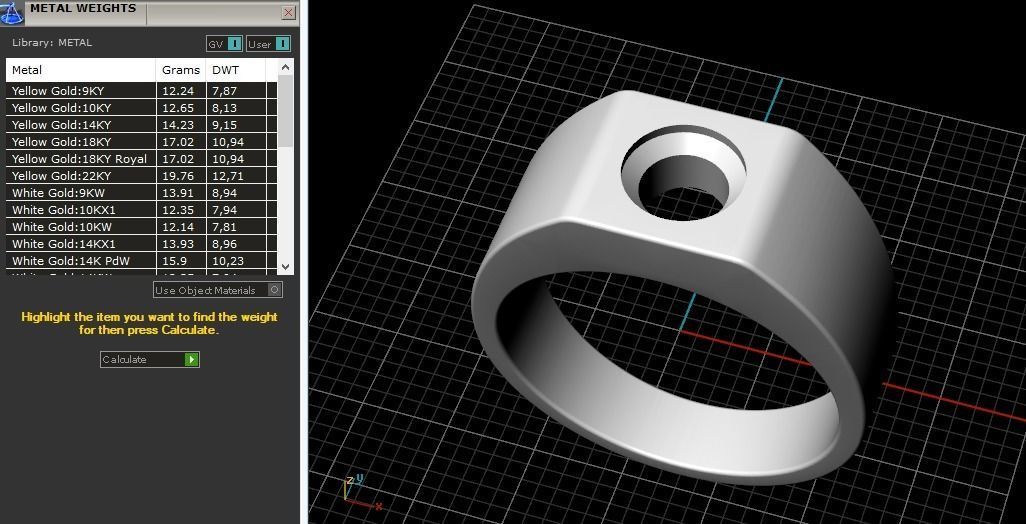The height and width of the screenshot is (524, 1026).
Task: Select the White Gold:14K PdW row
Action: 141,261
